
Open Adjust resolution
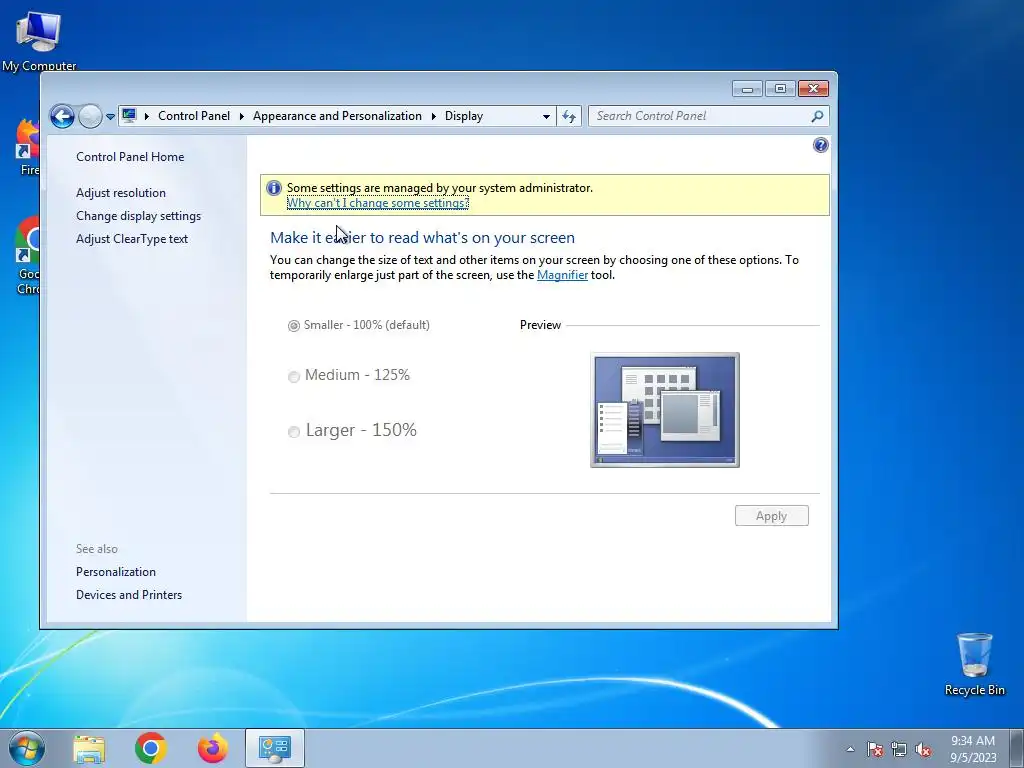tap(121, 193)
